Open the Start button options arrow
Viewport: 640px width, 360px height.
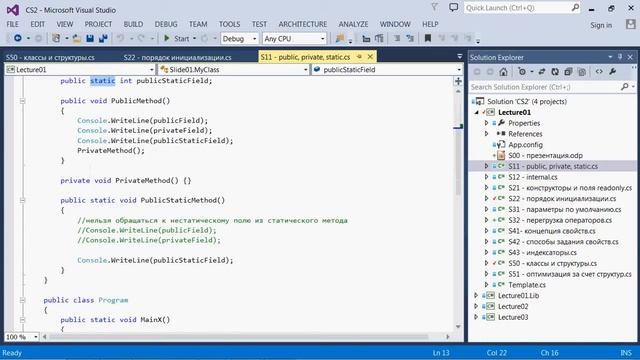194,38
